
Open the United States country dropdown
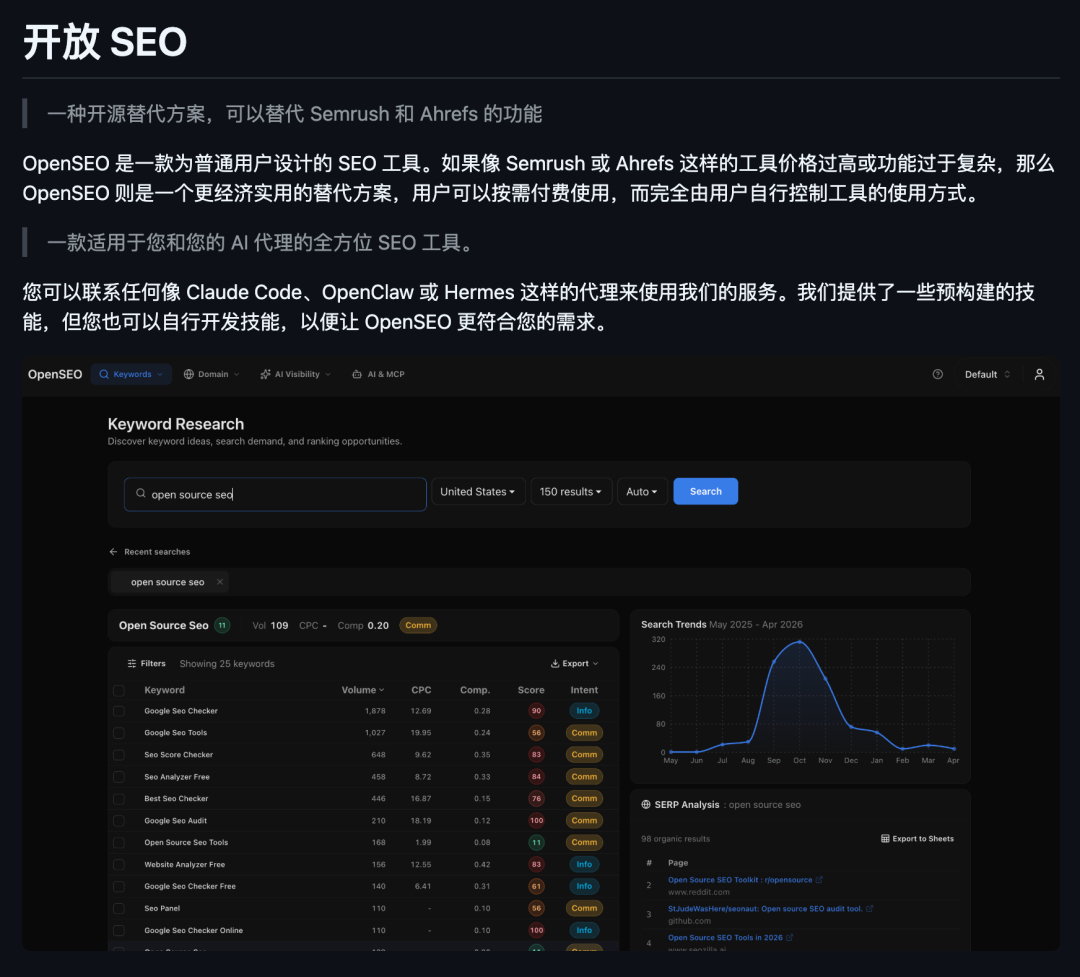(478, 491)
